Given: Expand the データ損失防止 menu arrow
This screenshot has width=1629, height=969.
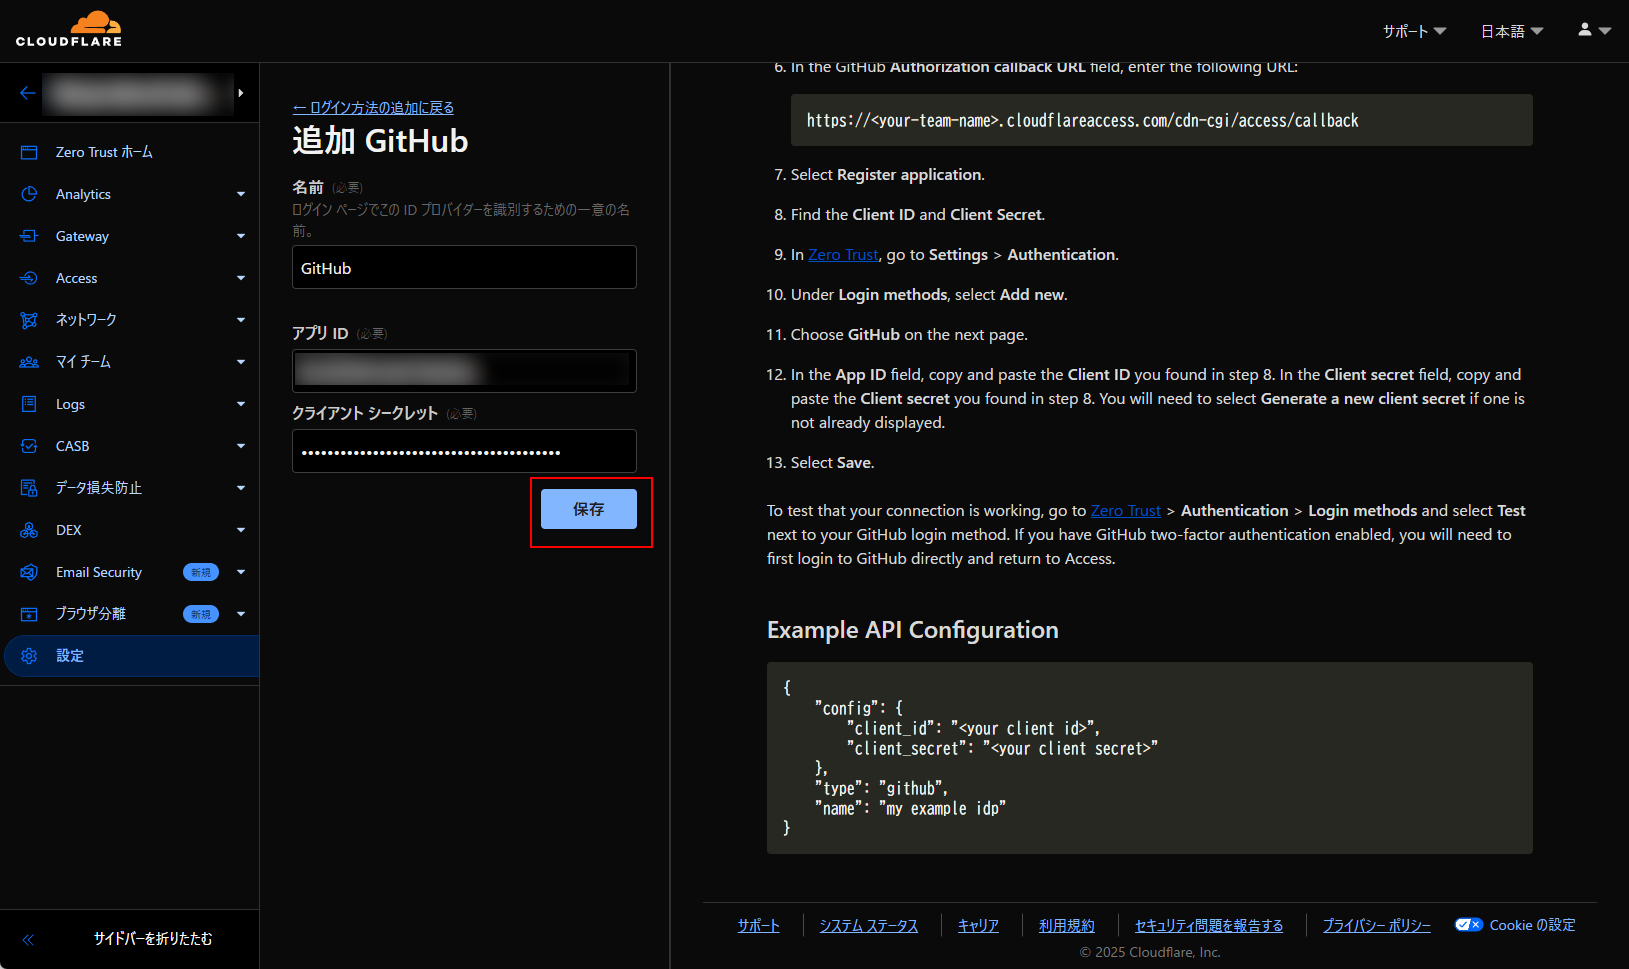Looking at the screenshot, I should [241, 488].
